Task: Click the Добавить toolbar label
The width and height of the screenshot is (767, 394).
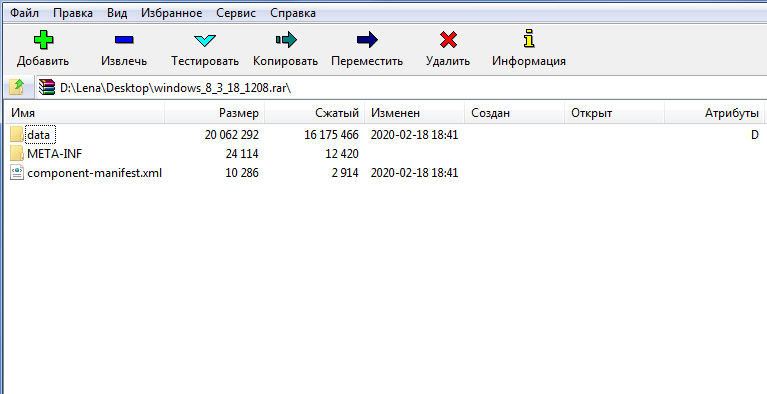Action: 43,61
